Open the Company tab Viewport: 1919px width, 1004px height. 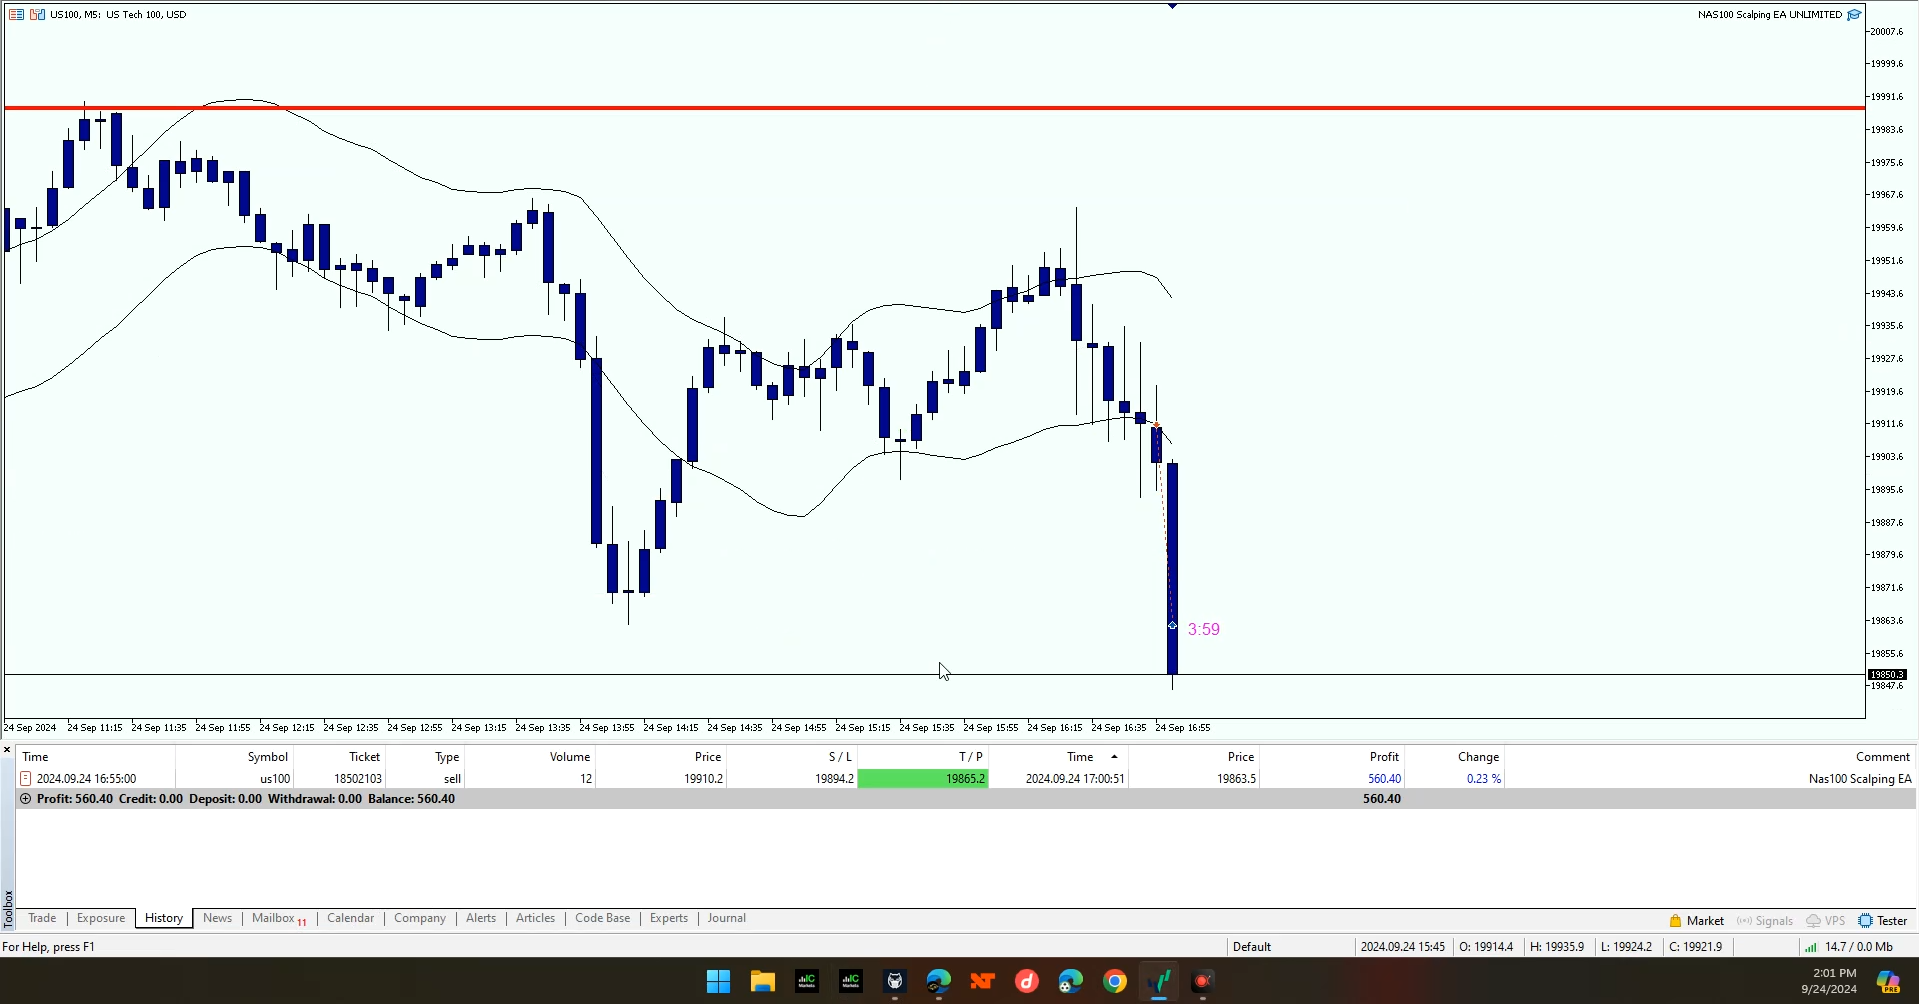point(420,918)
